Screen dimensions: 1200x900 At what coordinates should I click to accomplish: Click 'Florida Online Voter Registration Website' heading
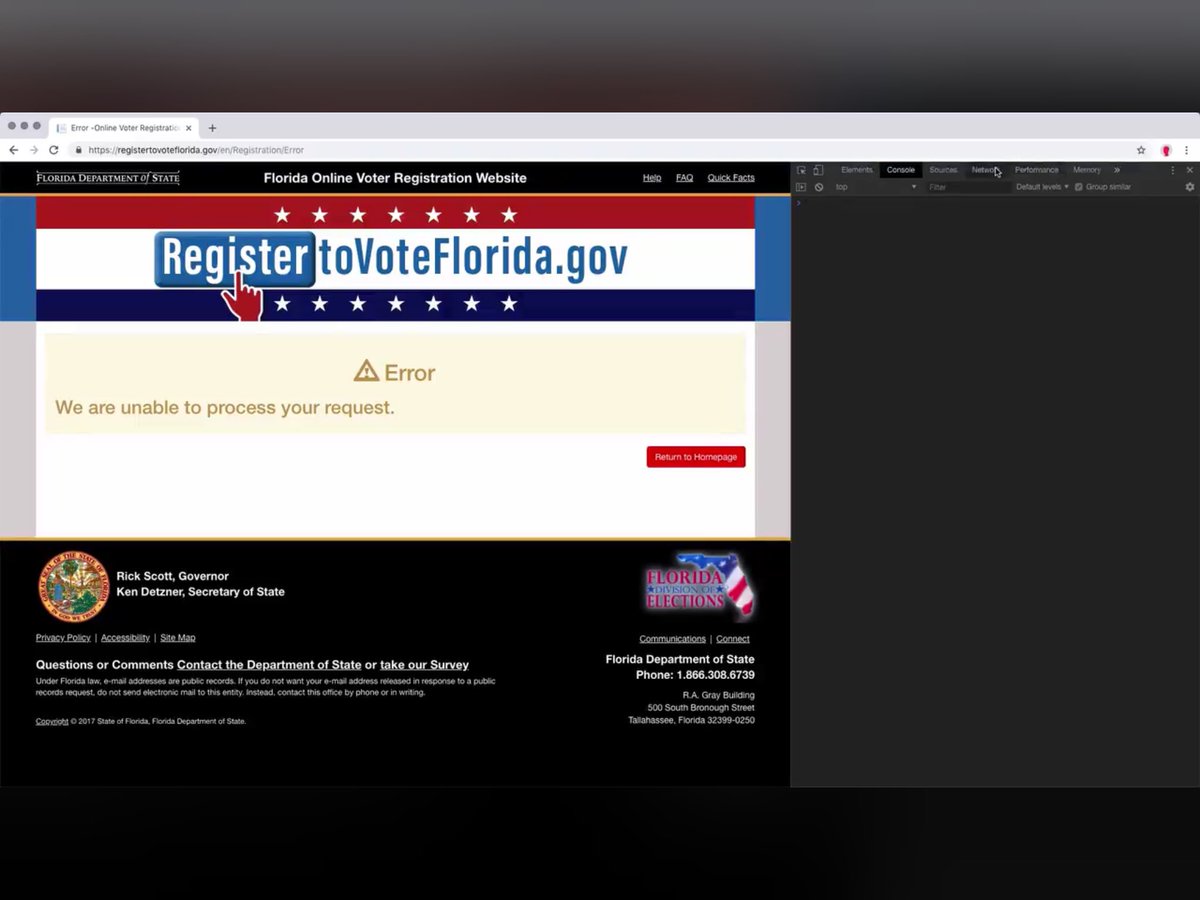[x=395, y=178]
